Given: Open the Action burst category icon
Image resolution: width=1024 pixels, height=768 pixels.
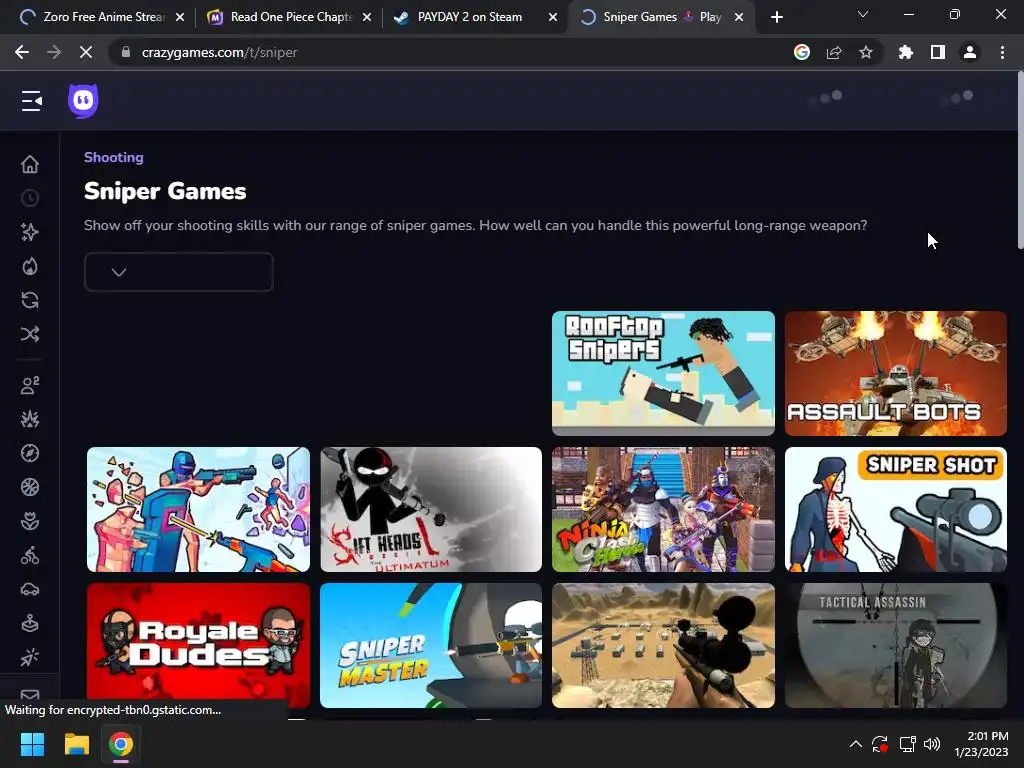Looking at the screenshot, I should [x=29, y=419].
